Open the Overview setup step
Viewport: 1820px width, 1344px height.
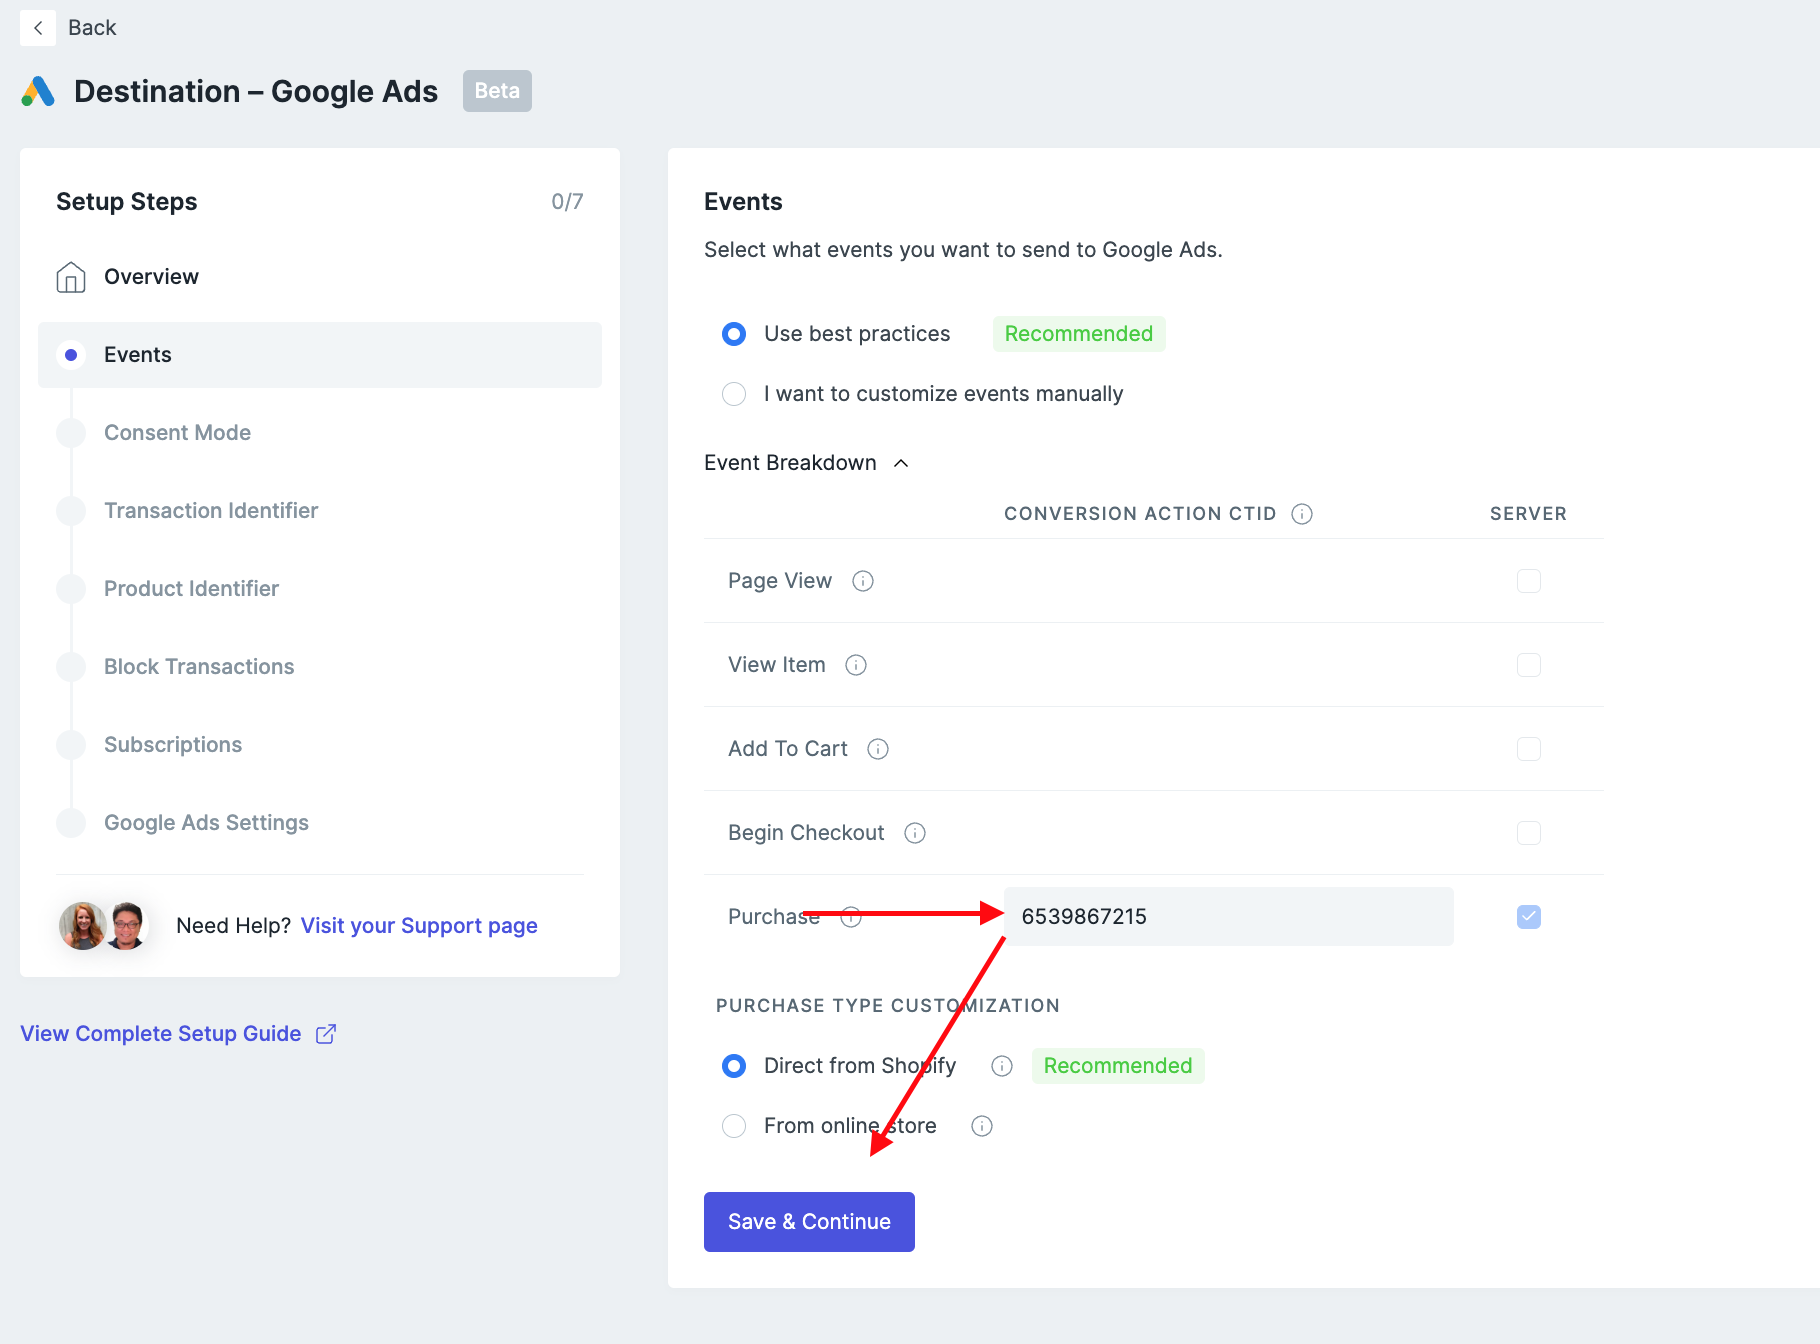151,277
